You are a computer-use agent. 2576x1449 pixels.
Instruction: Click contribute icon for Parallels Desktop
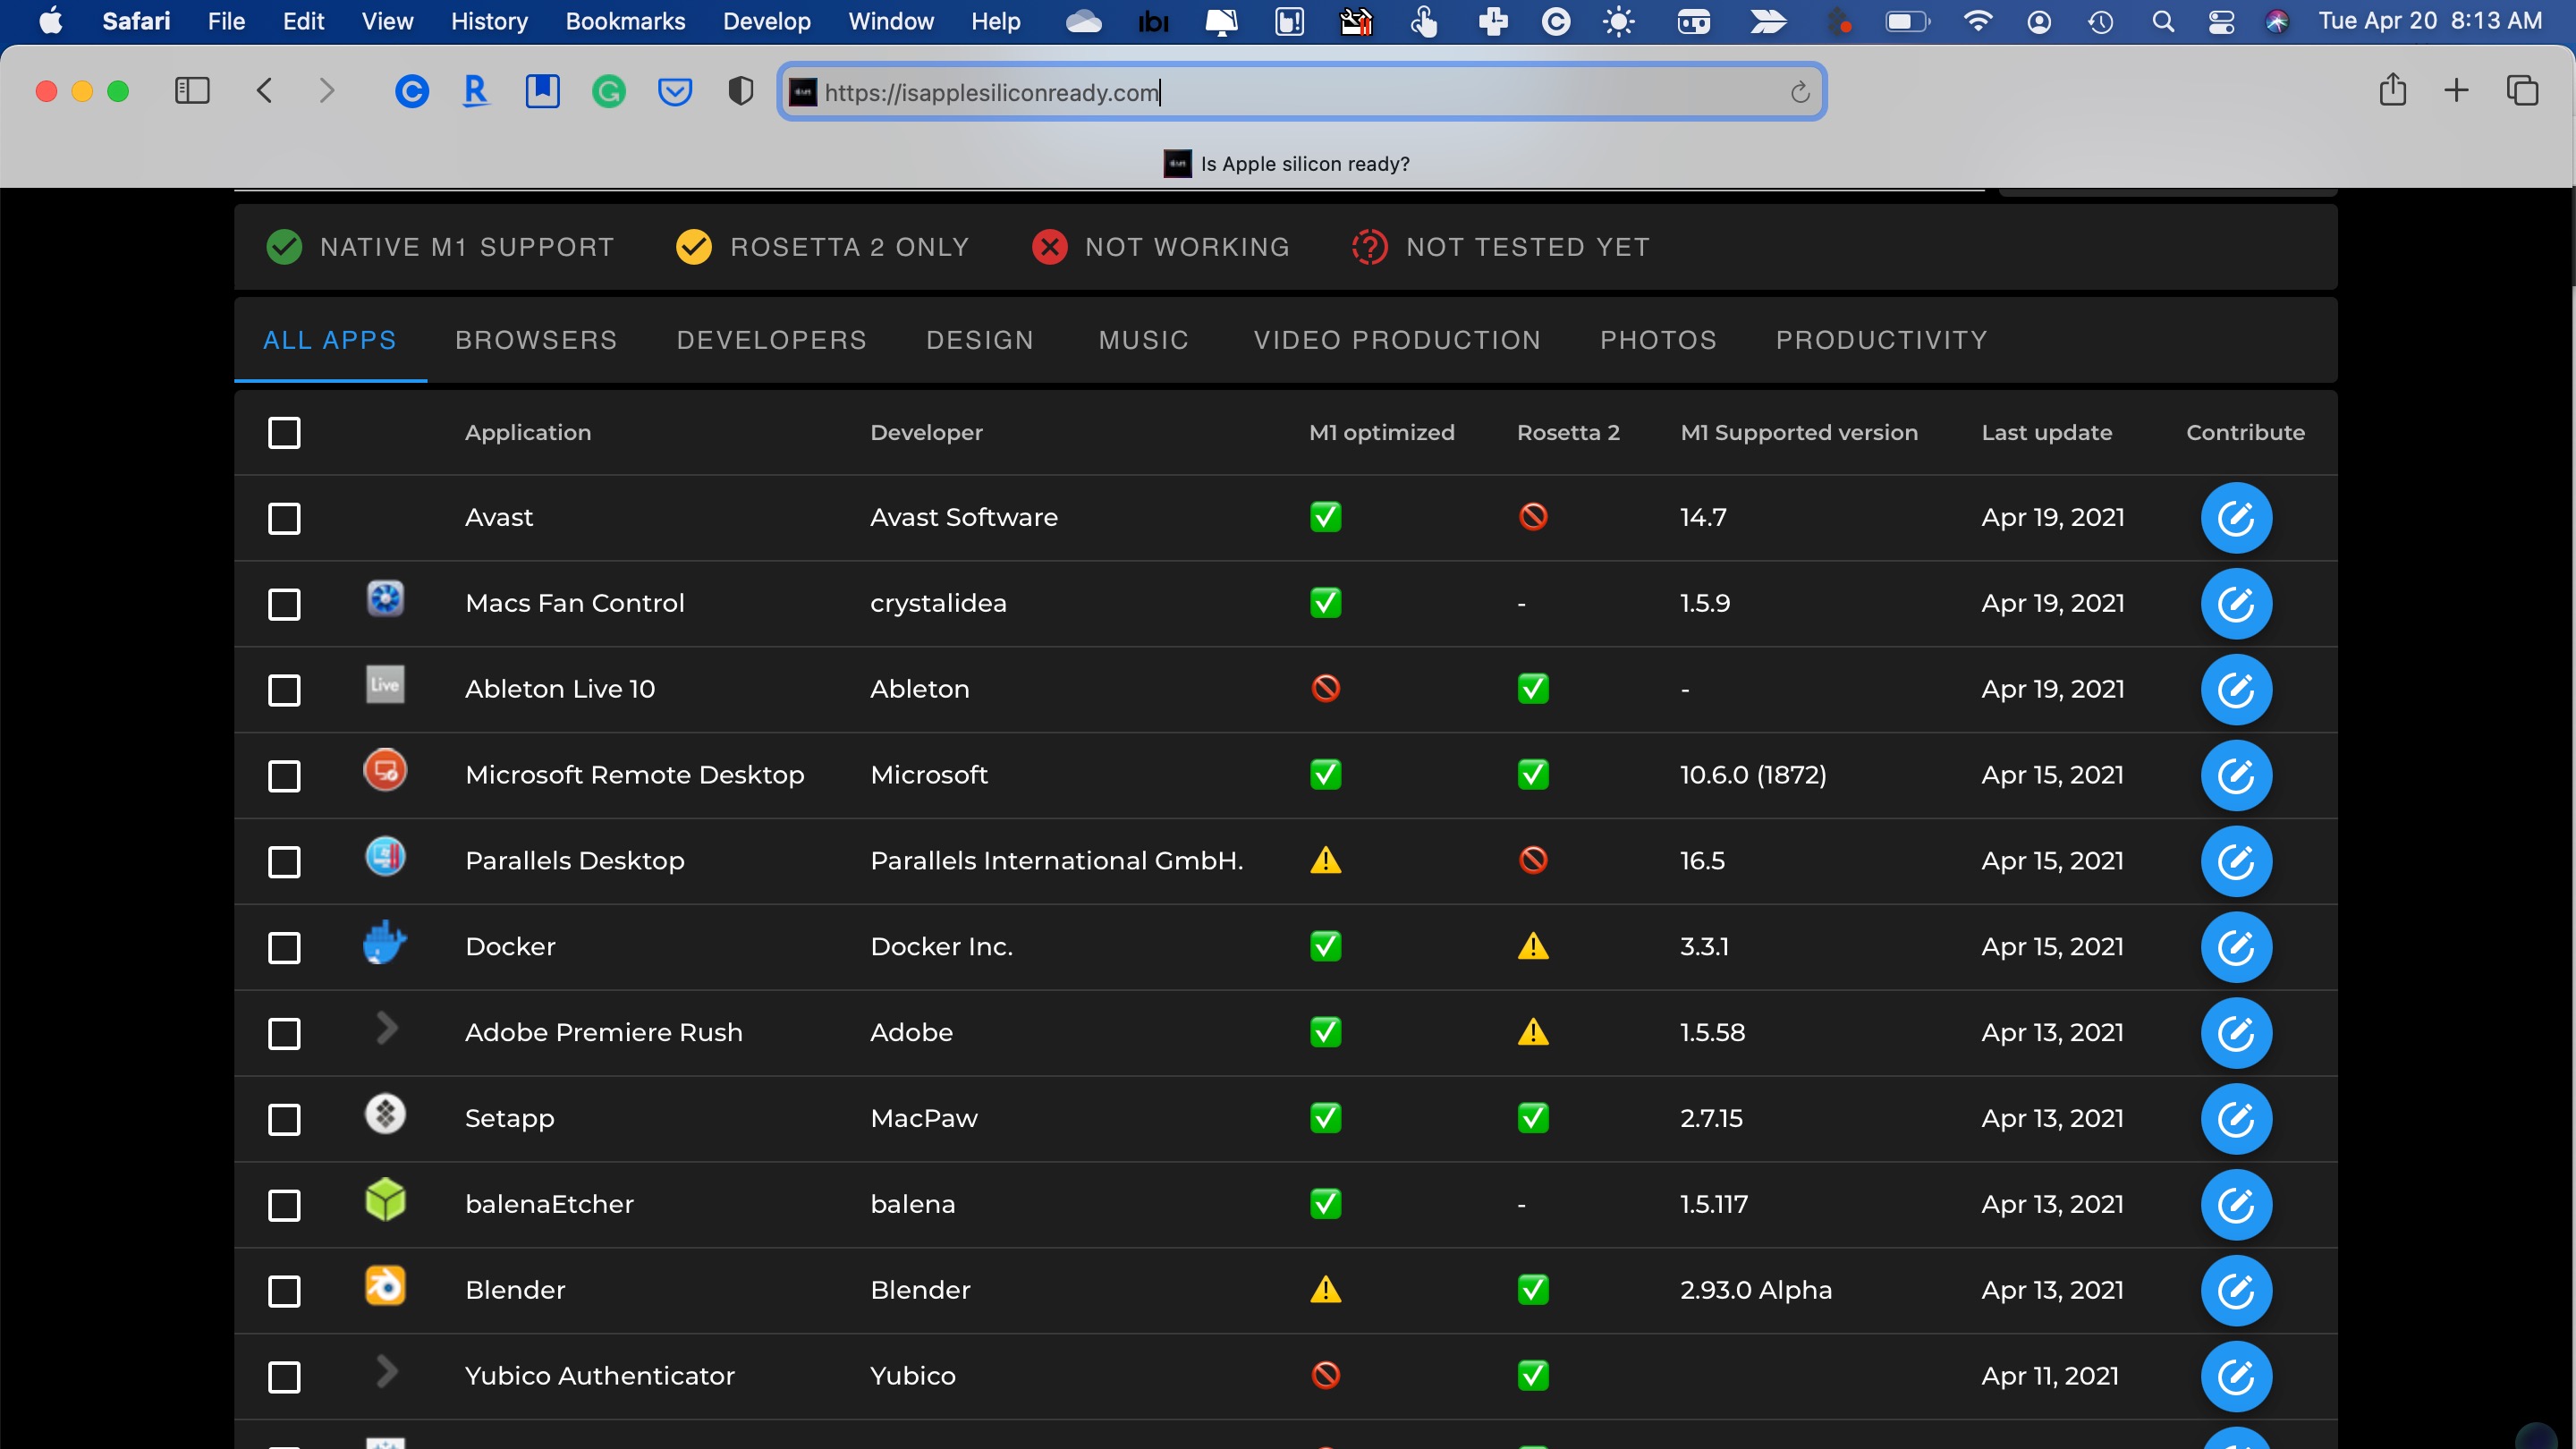click(2236, 862)
